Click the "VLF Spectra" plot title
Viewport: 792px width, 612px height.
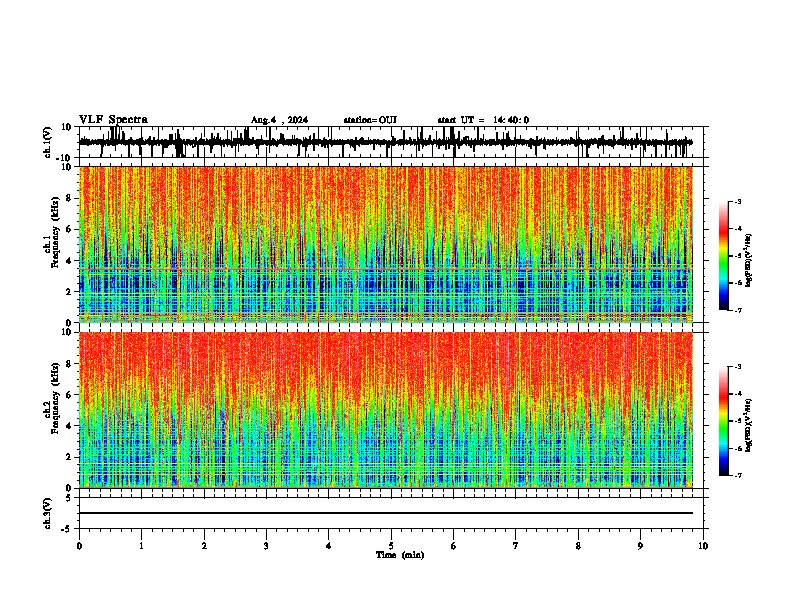113,120
